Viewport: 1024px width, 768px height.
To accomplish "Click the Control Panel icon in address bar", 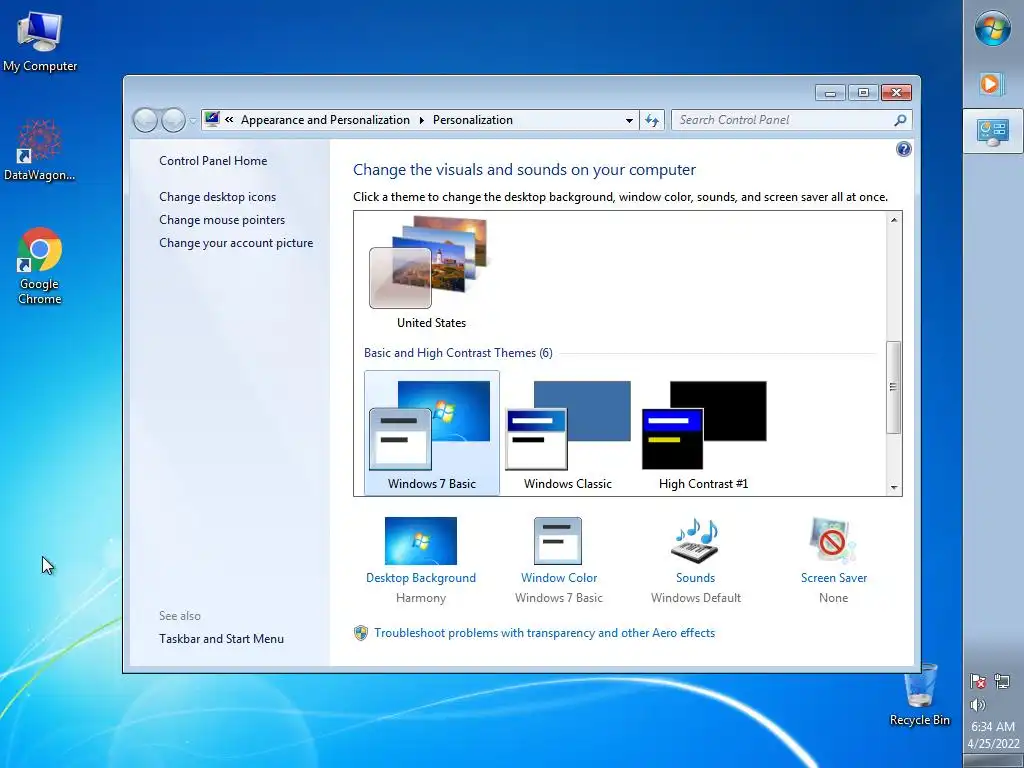I will 212,119.
